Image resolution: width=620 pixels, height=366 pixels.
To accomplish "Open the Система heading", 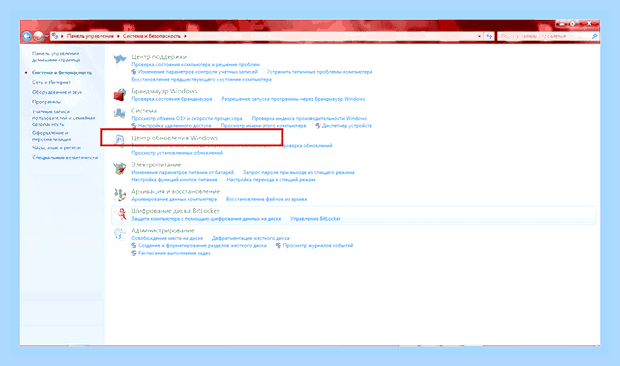I will 144,111.
